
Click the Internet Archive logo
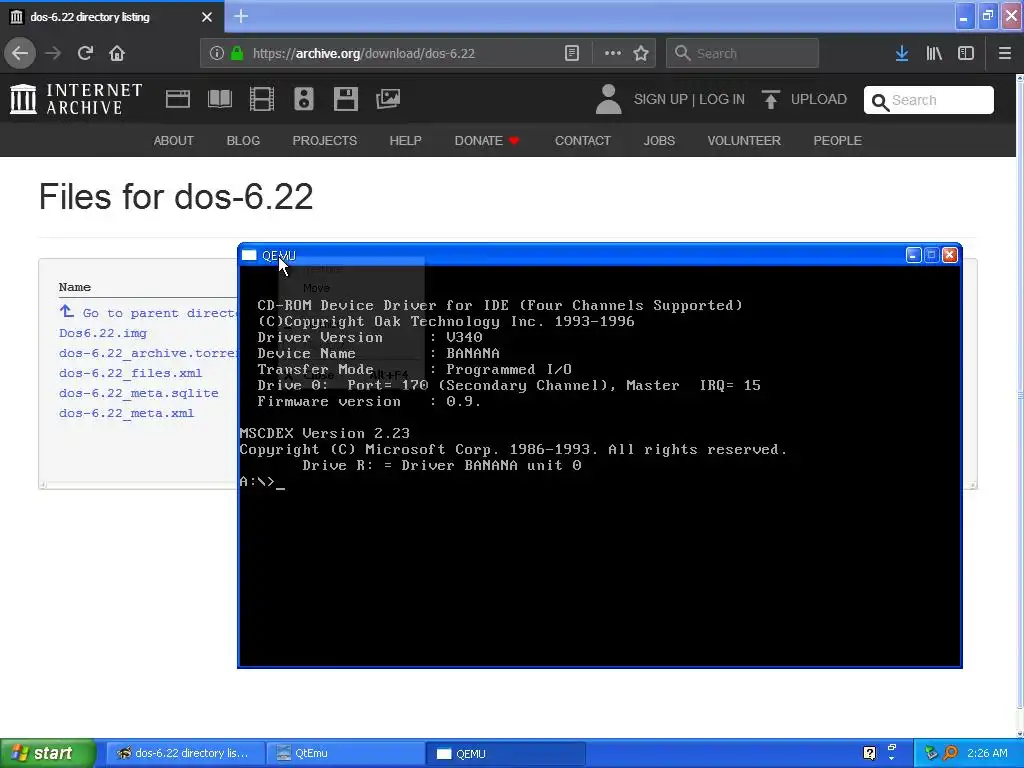click(x=76, y=99)
